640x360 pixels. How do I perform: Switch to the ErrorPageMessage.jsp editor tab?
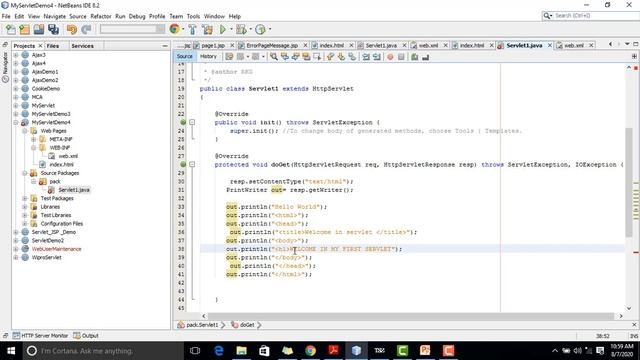click(x=272, y=45)
